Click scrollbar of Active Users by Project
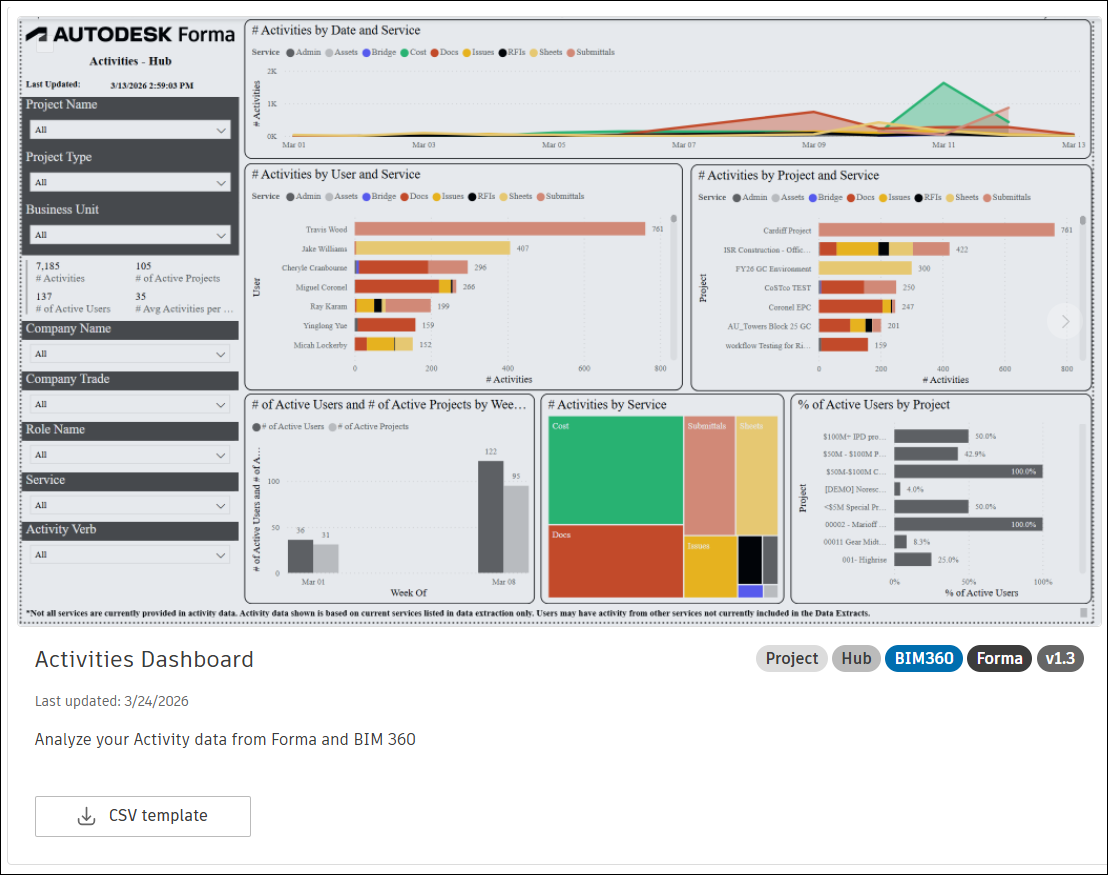Screen dimensions: 1108x875 coord(1083,499)
